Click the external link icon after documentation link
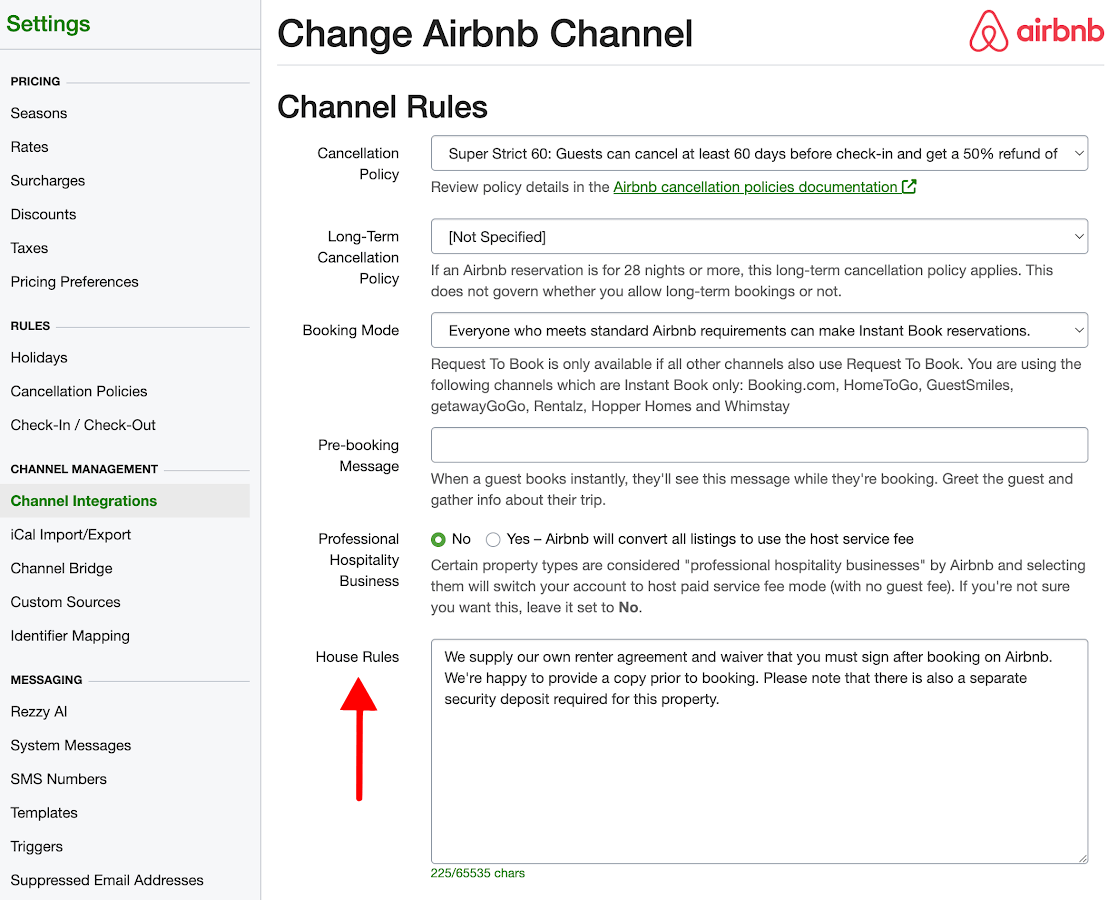1118x900 pixels. point(909,187)
